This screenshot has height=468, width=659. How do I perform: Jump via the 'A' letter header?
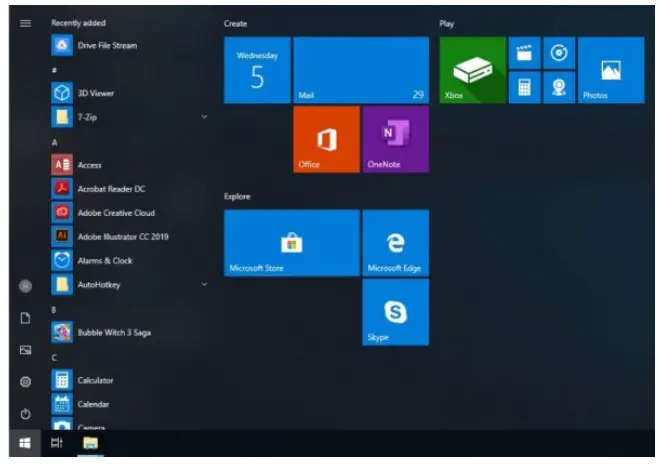pyautogui.click(x=54, y=142)
